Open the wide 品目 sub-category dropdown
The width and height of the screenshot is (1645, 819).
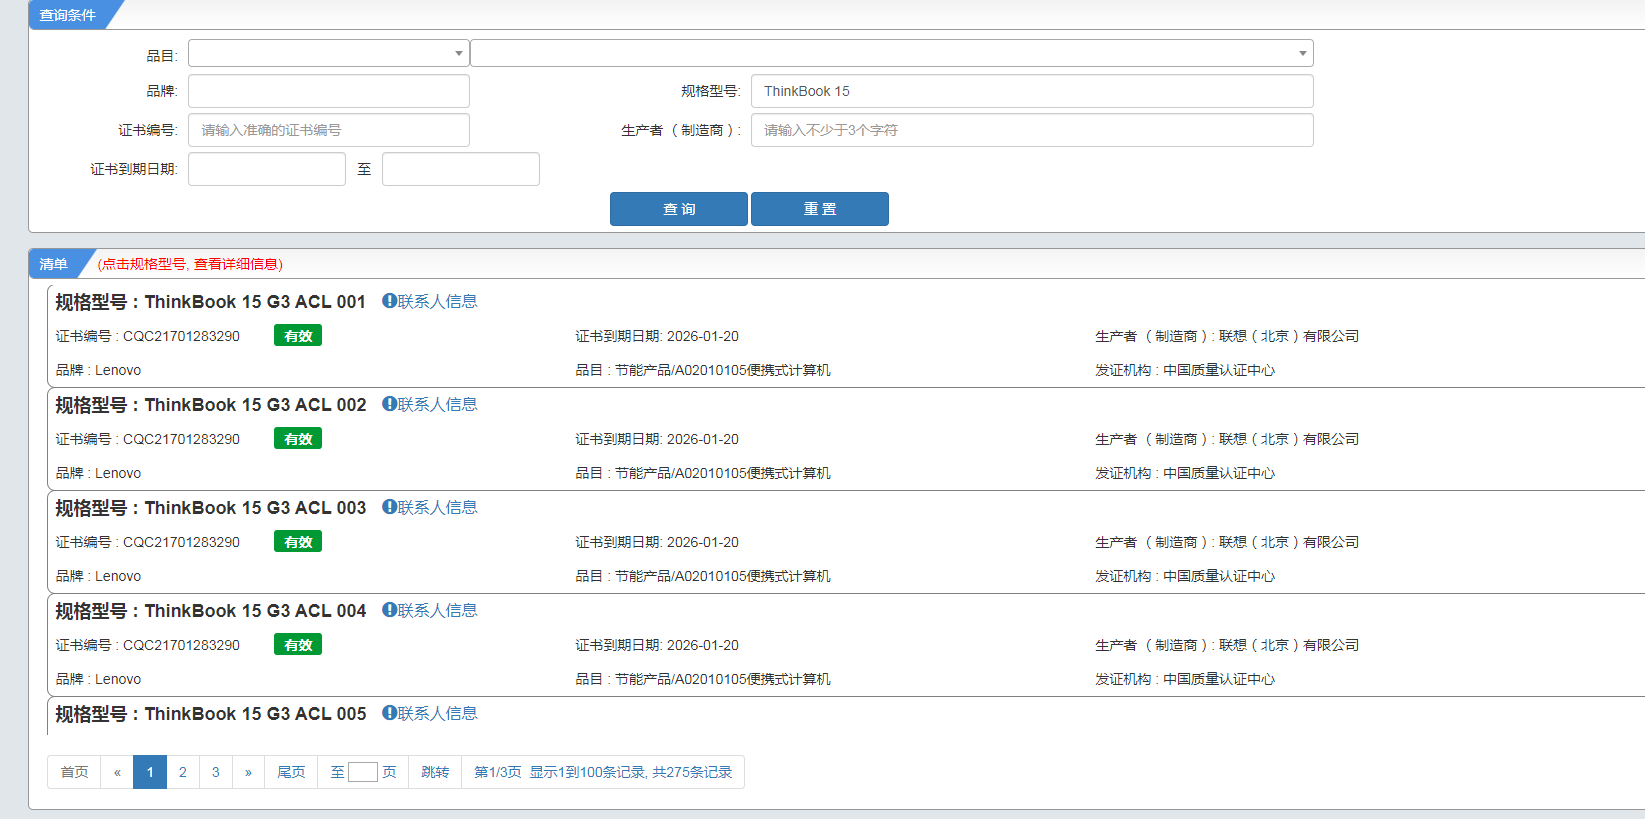pyautogui.click(x=892, y=53)
